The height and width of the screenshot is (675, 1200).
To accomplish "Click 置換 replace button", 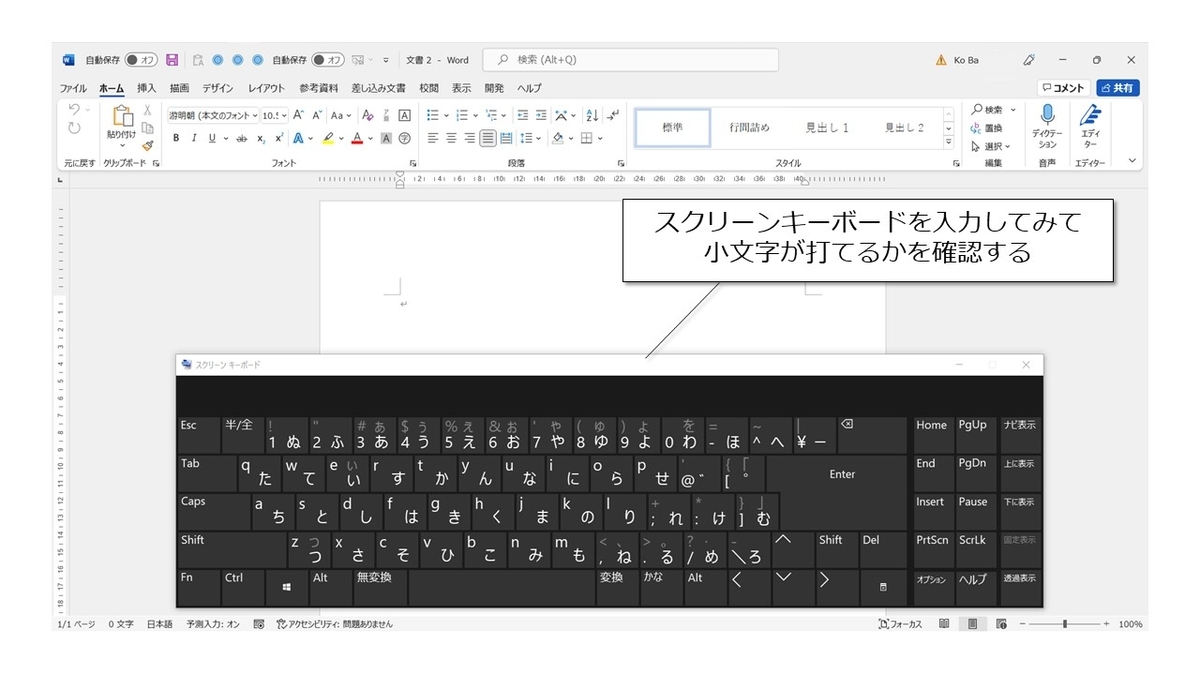I will click(985, 128).
